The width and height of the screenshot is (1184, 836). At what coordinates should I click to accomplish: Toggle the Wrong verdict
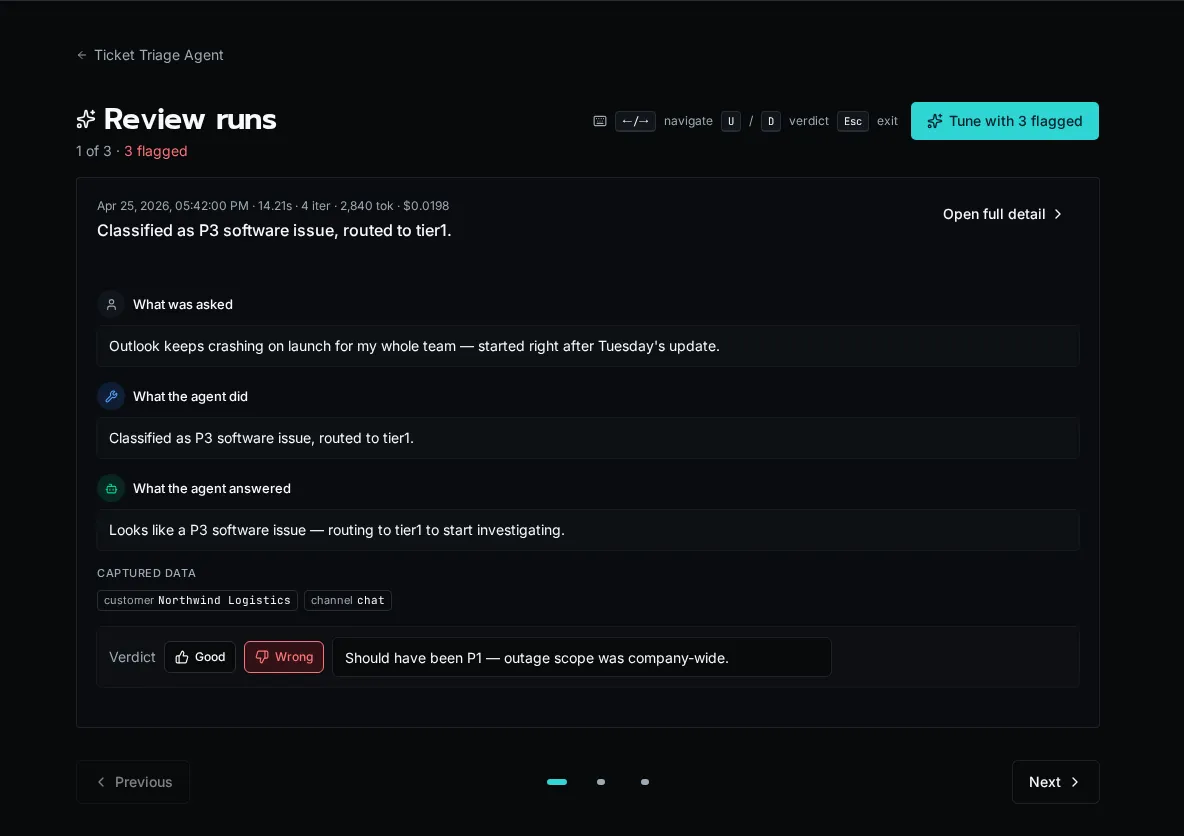[x=284, y=657]
